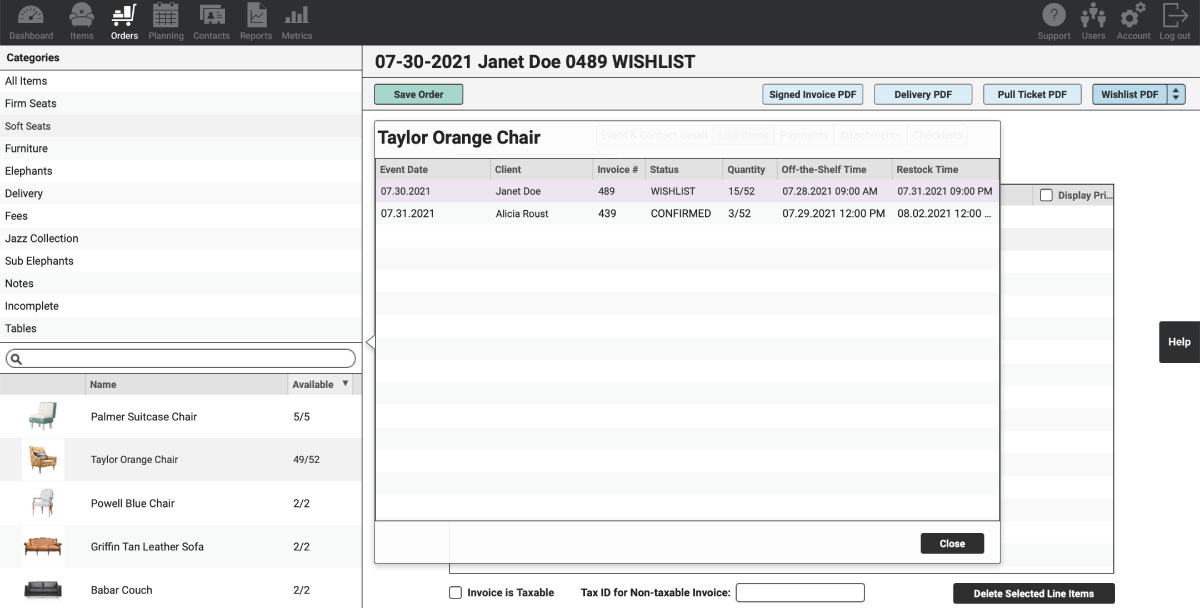Open the Planning icon
This screenshot has width=1200, height=608.
[166, 20]
